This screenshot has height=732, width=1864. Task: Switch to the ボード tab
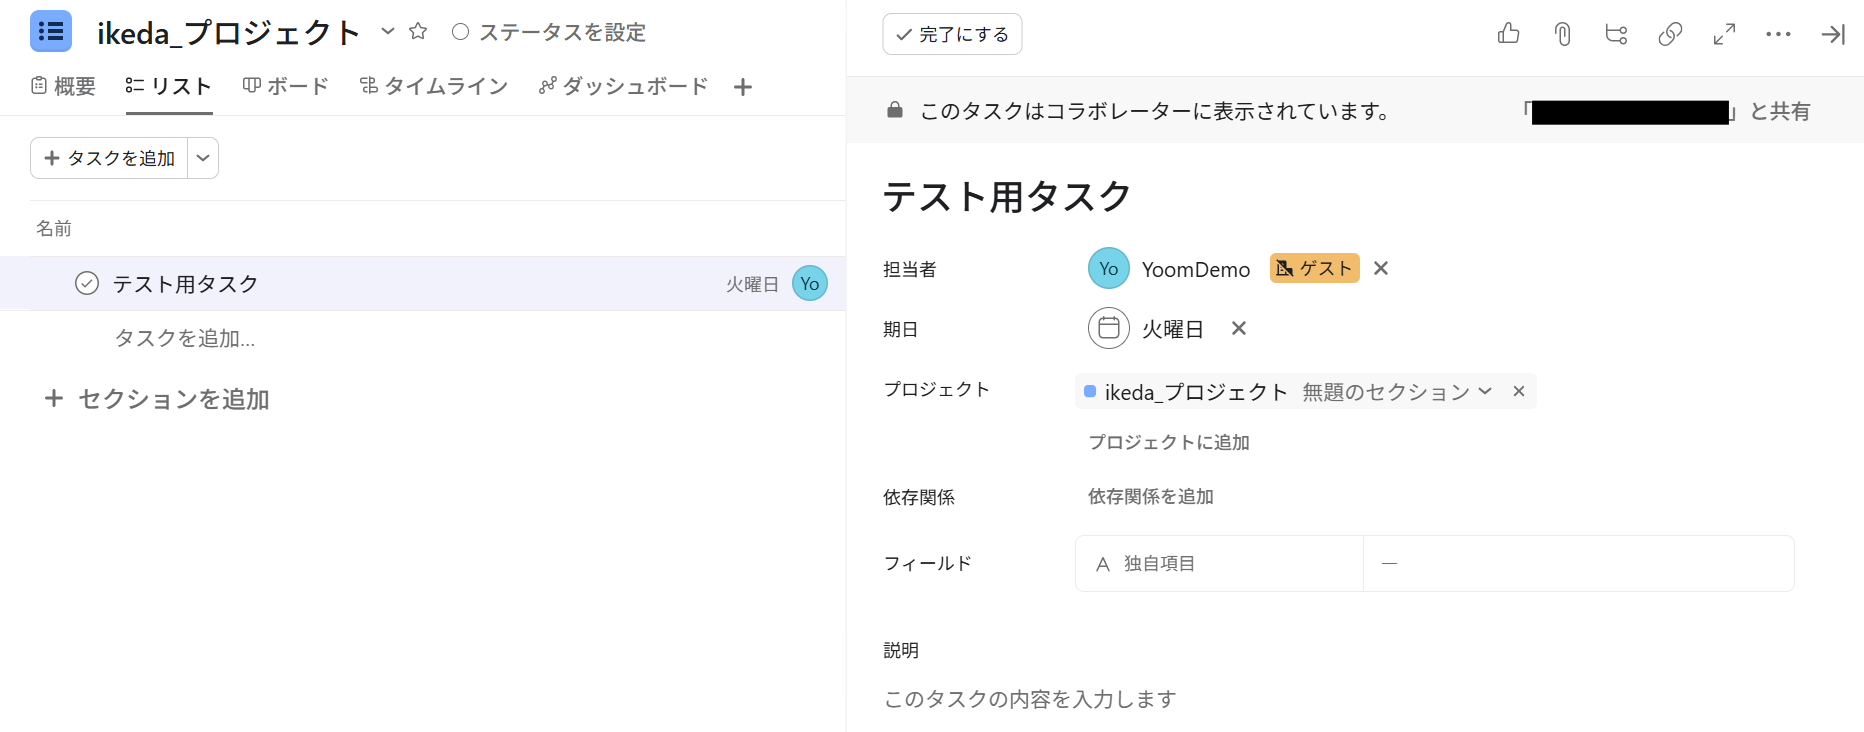point(286,86)
